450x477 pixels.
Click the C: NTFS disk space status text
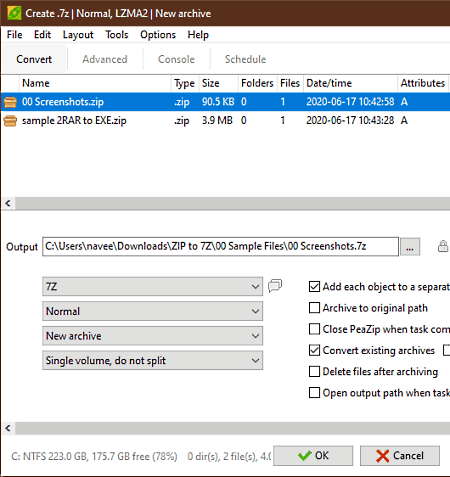(94, 456)
